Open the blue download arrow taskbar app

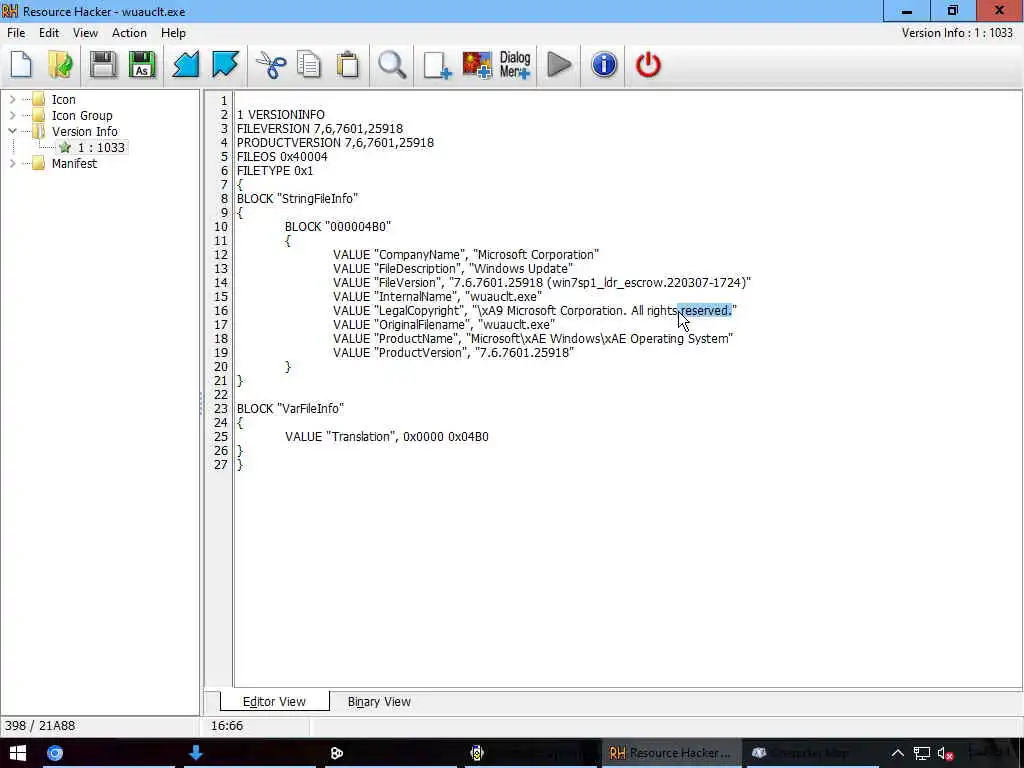pyautogui.click(x=195, y=753)
